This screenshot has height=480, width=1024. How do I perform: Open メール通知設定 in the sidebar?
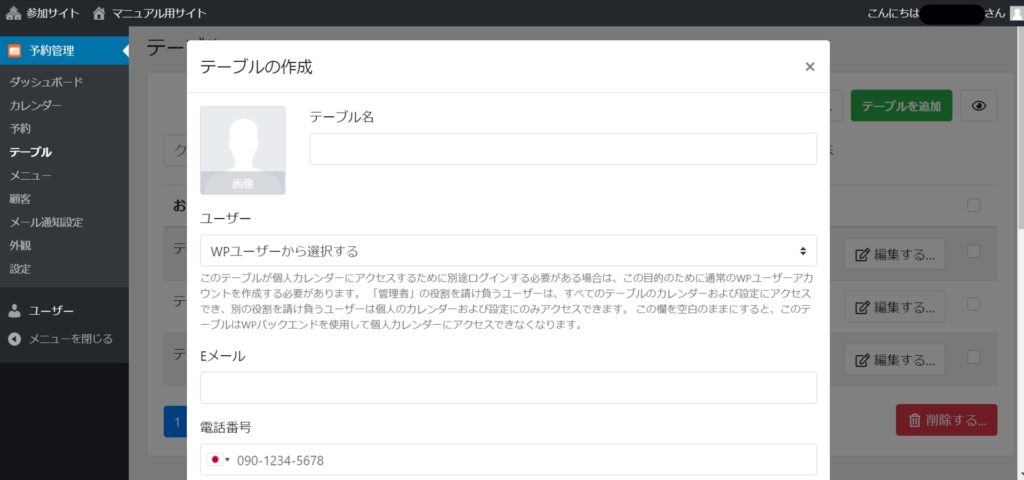click(46, 222)
